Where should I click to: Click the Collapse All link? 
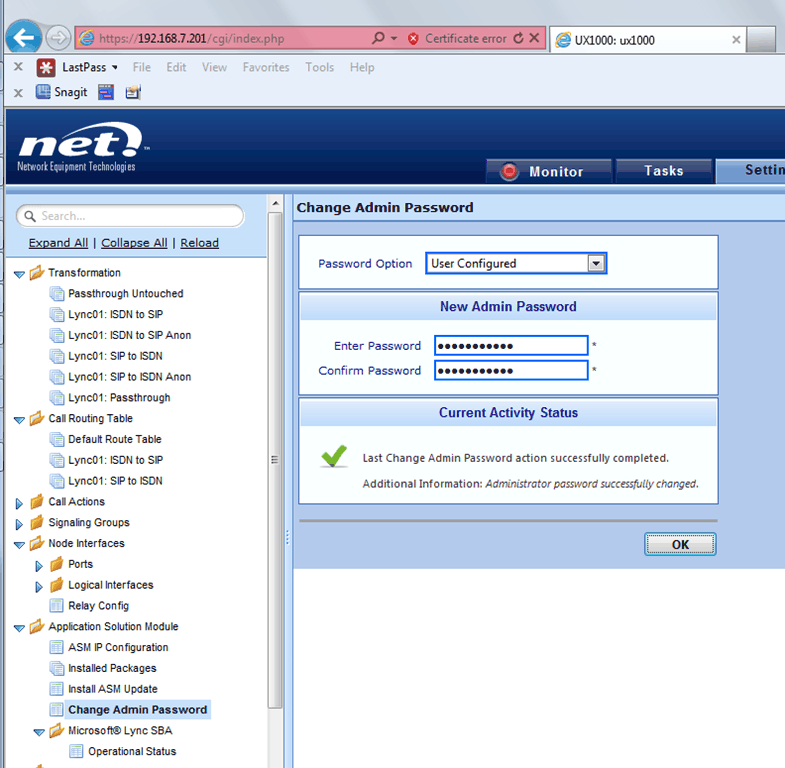click(x=134, y=243)
